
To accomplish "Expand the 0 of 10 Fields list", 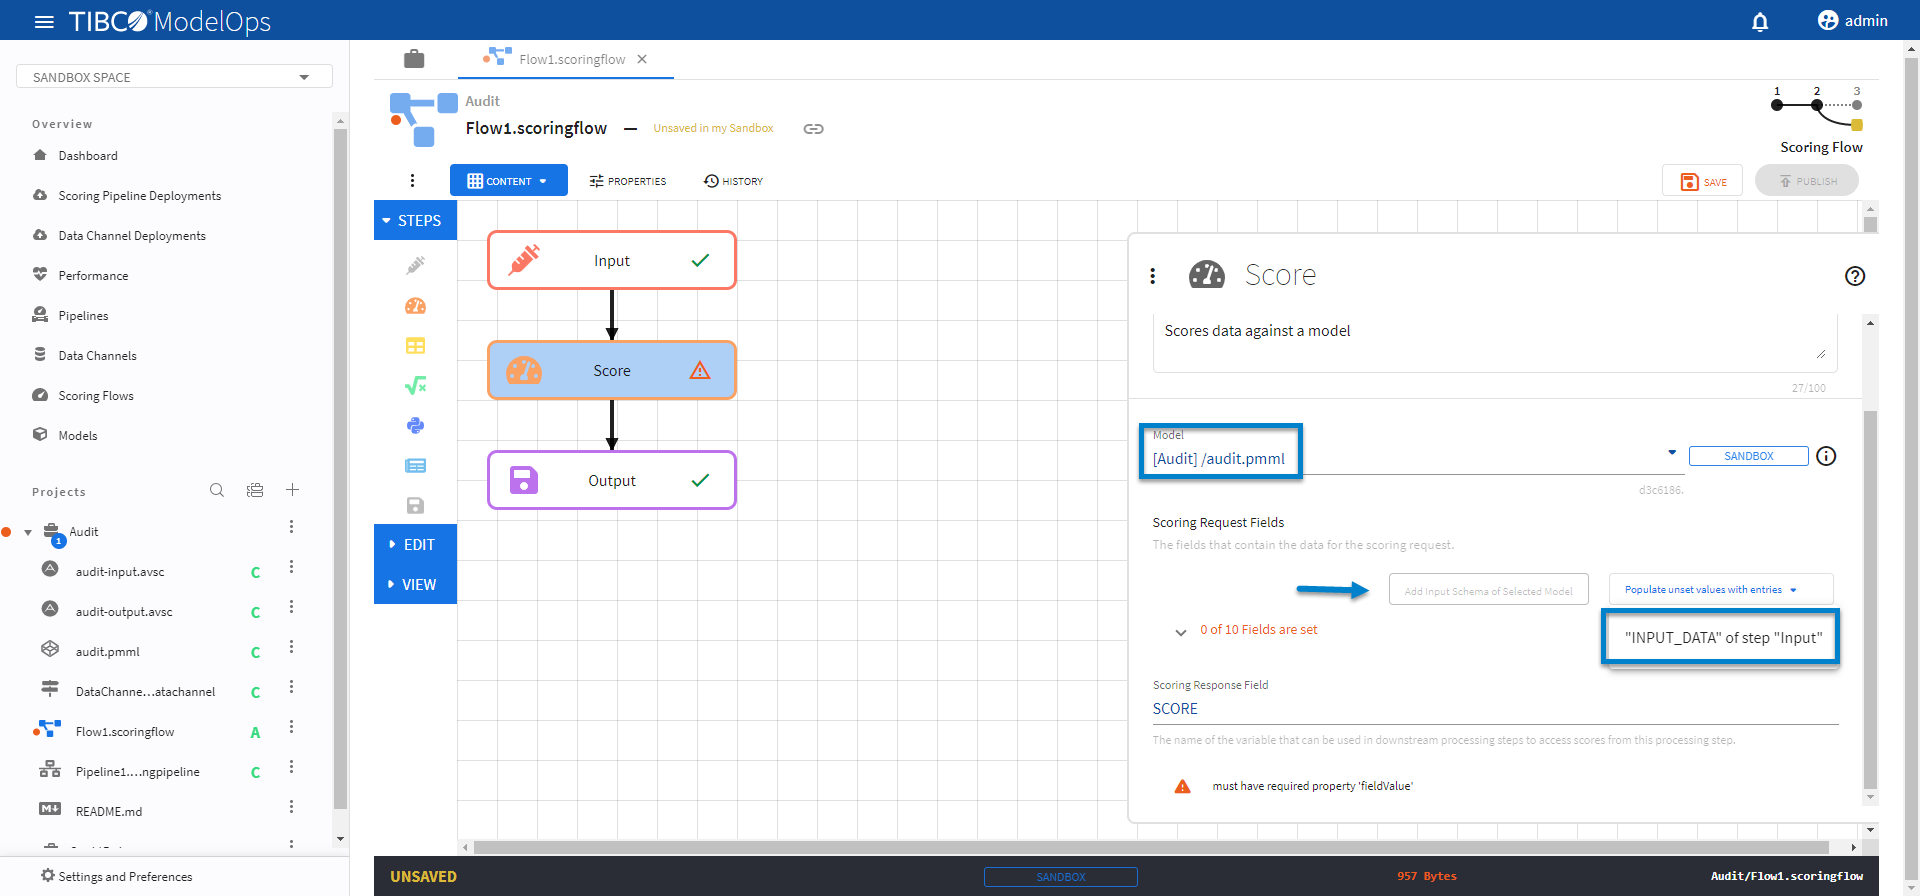I will (1181, 632).
